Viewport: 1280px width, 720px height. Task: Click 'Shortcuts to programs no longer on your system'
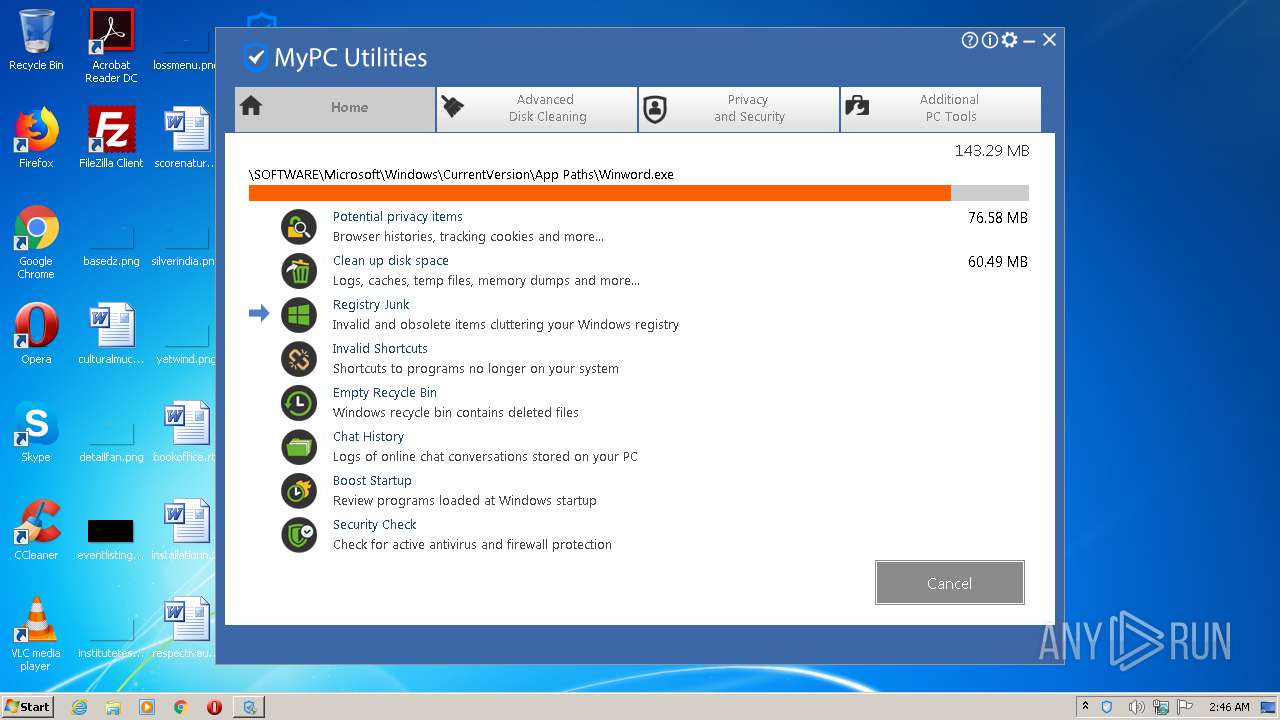[x=475, y=369]
